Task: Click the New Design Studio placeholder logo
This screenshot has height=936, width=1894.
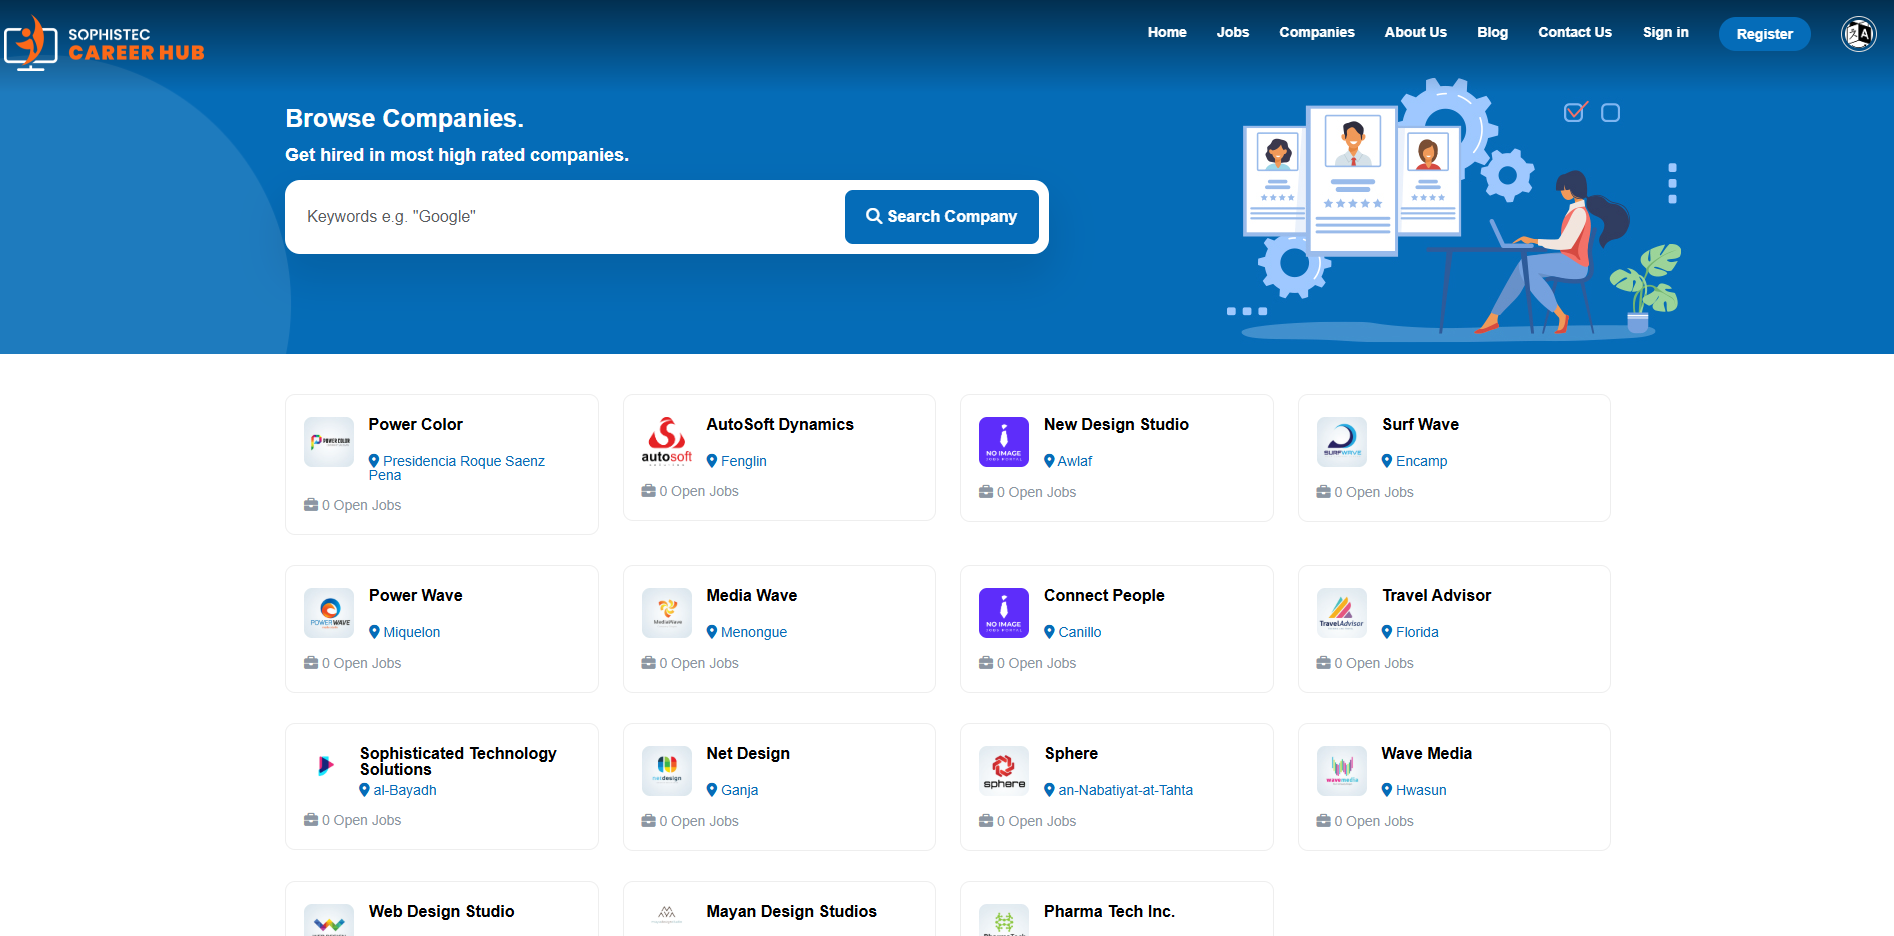Action: (x=1004, y=442)
